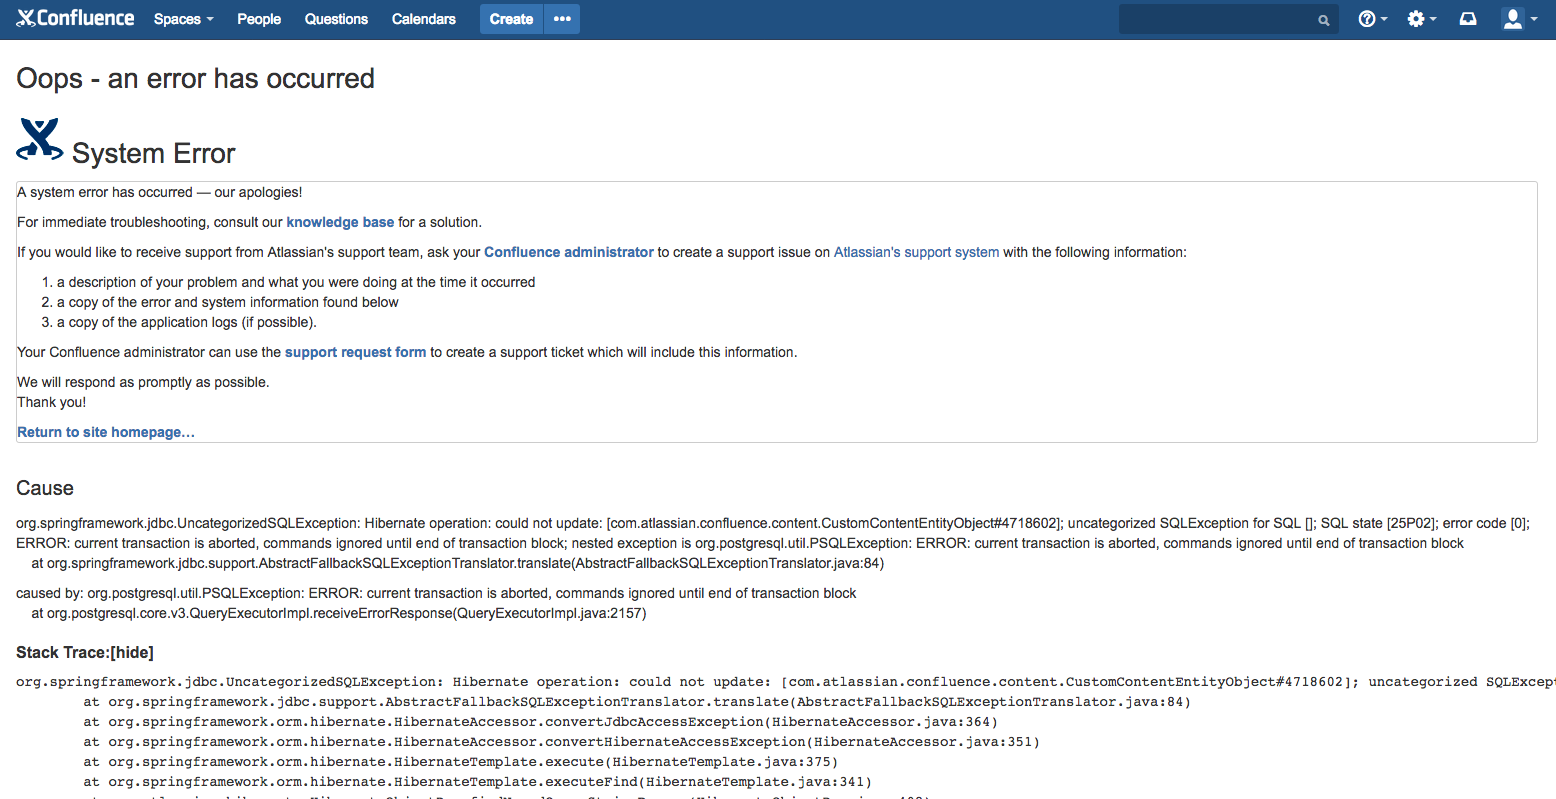The width and height of the screenshot is (1556, 799).
Task: Open Atlassian's support system link
Action: [x=916, y=252]
